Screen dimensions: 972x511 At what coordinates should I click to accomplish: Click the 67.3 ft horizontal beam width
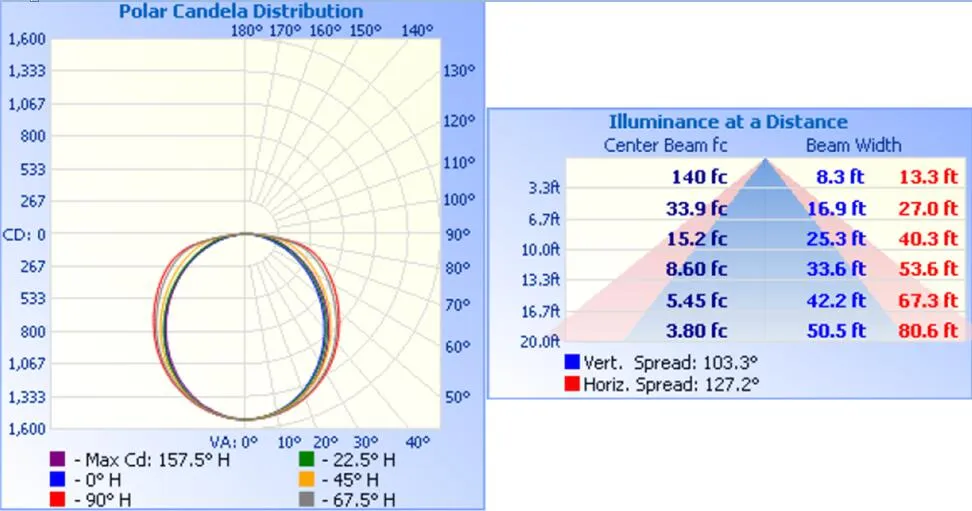[929, 300]
